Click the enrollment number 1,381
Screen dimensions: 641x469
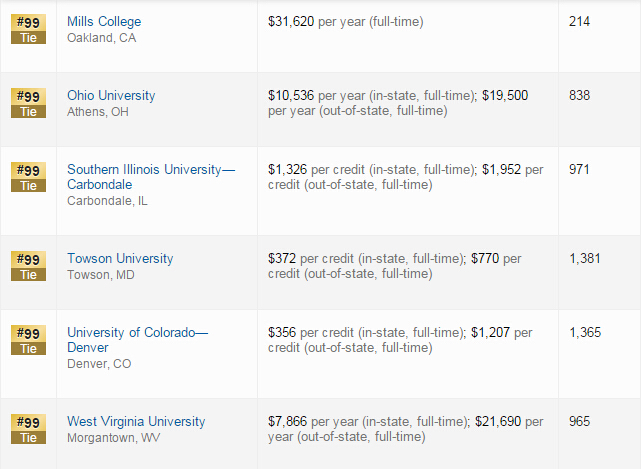(585, 258)
